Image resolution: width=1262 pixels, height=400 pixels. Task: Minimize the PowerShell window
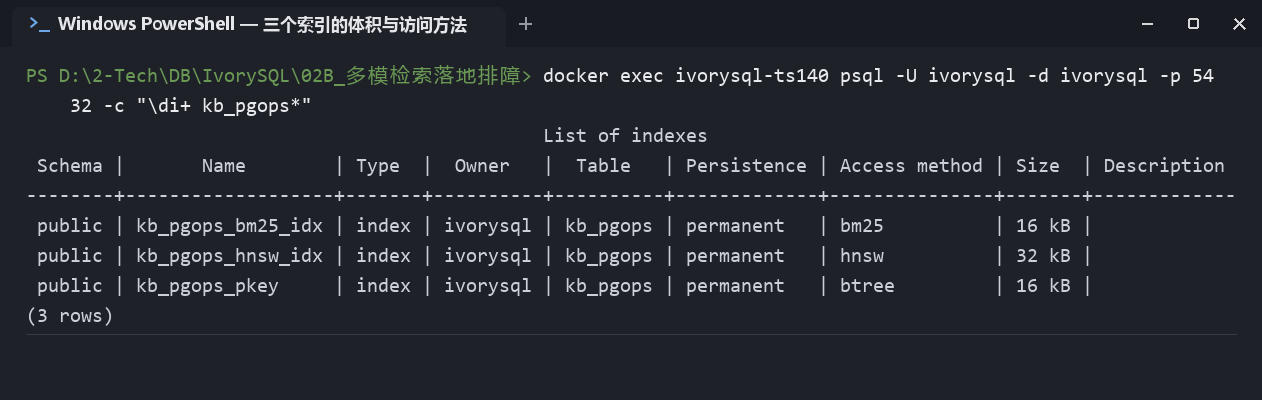click(x=1148, y=24)
